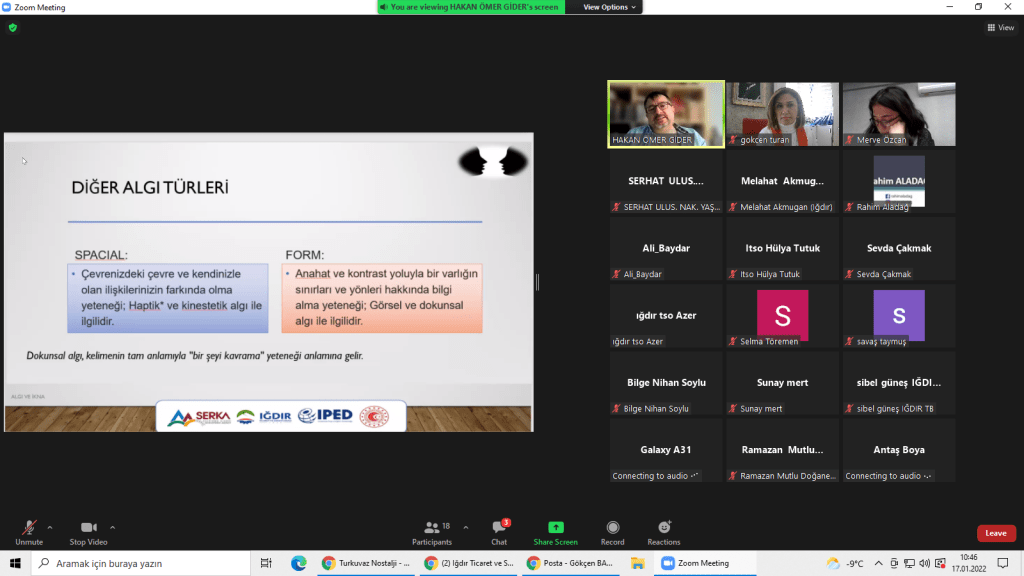
Task: Change layout using the View button
Action: (1000, 28)
